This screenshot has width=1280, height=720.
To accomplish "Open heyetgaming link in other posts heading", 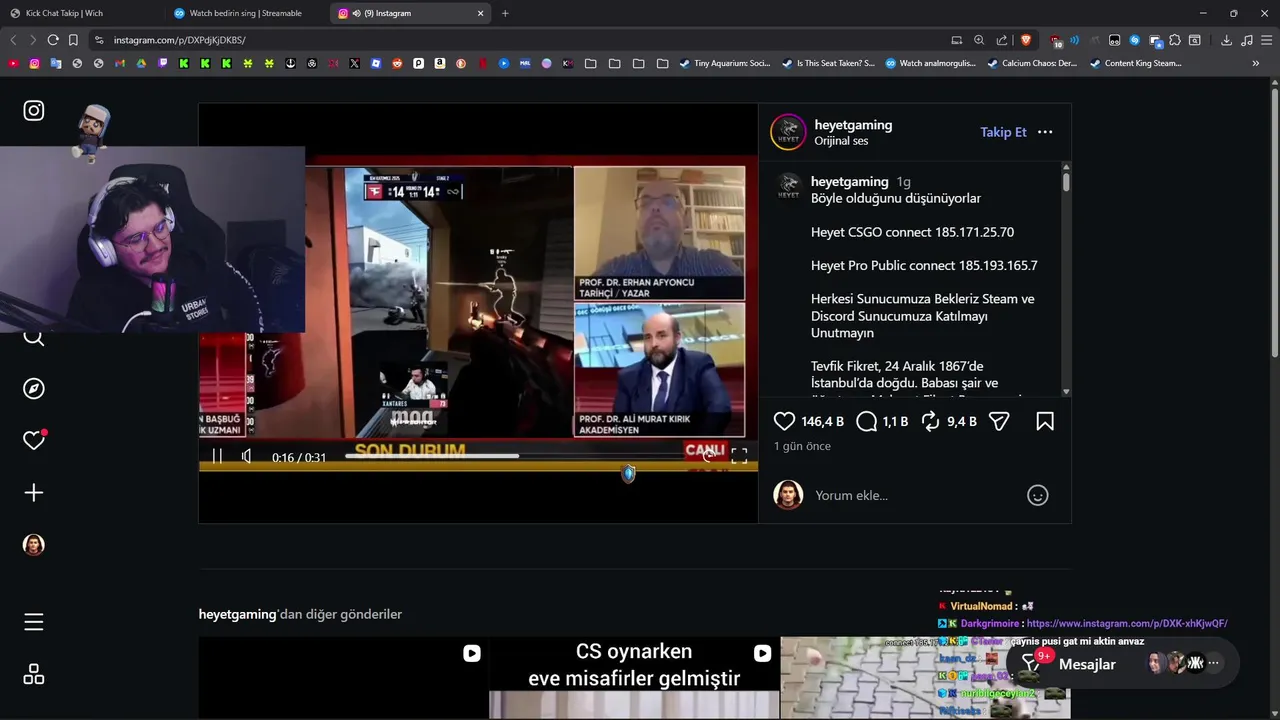I will [x=238, y=614].
